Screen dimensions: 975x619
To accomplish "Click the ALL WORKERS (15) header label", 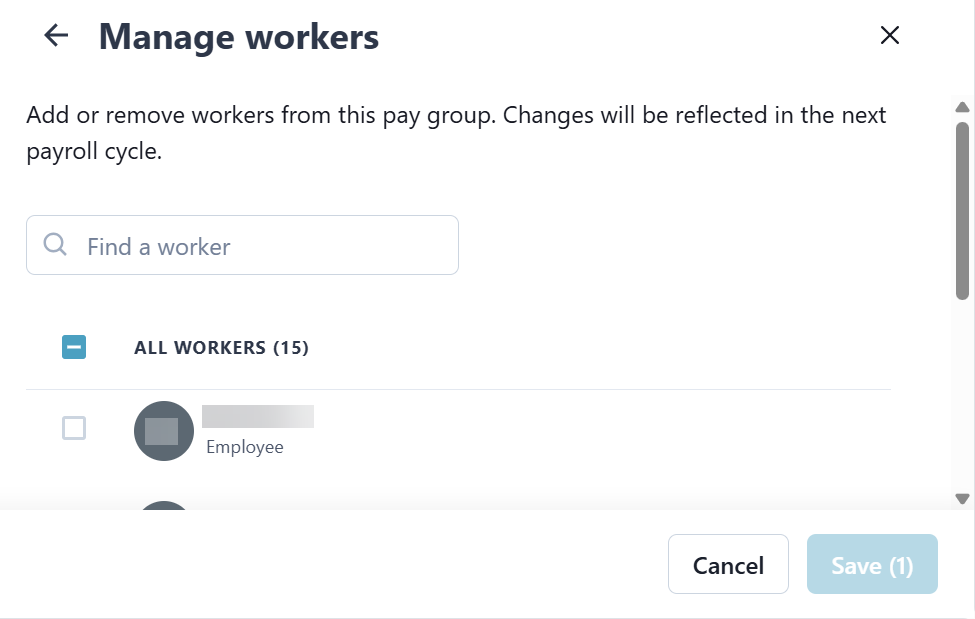I will pyautogui.click(x=221, y=348).
